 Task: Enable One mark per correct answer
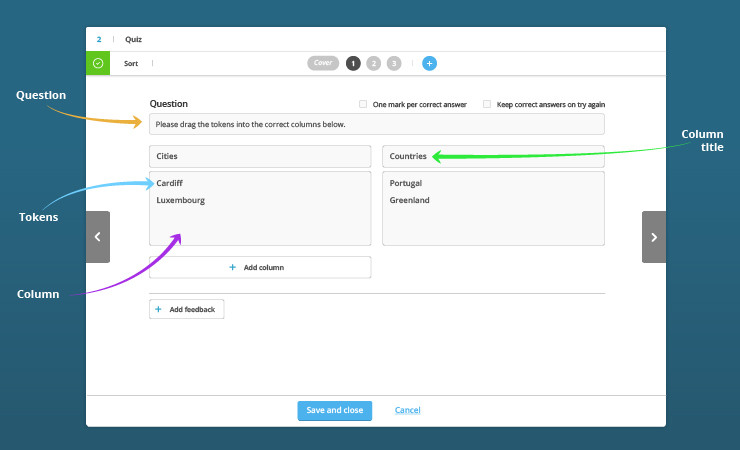click(x=363, y=104)
